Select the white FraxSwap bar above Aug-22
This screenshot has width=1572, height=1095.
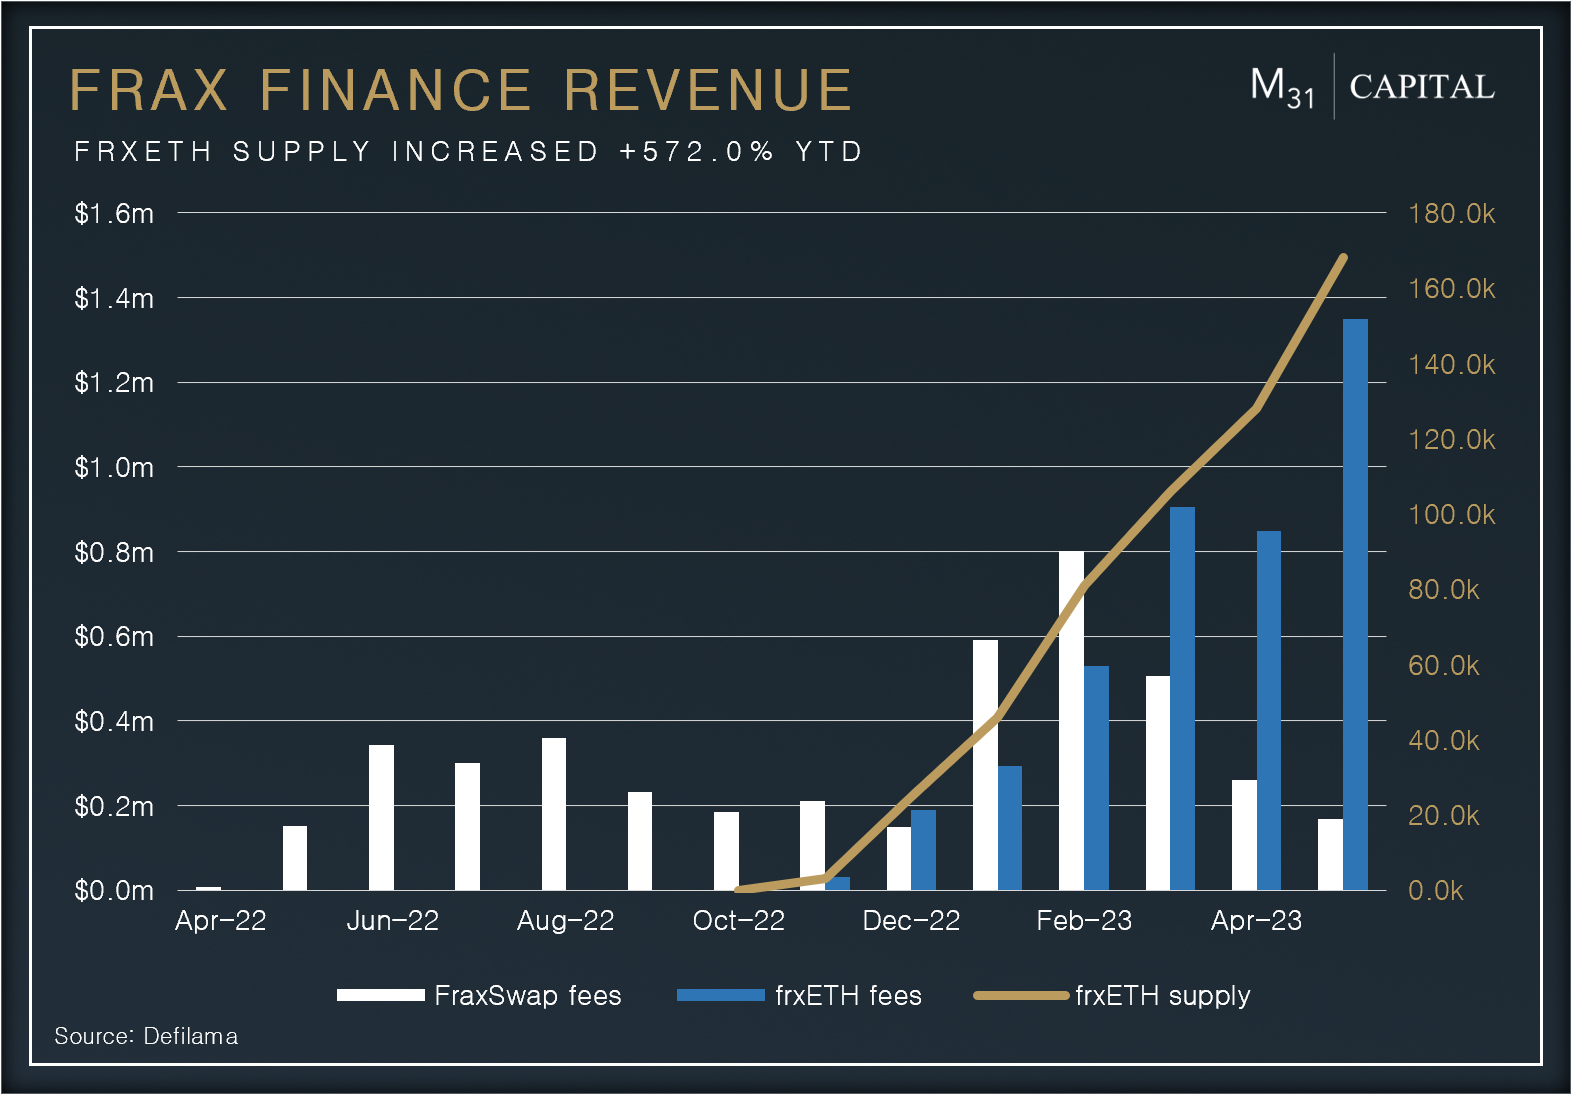pos(554,814)
